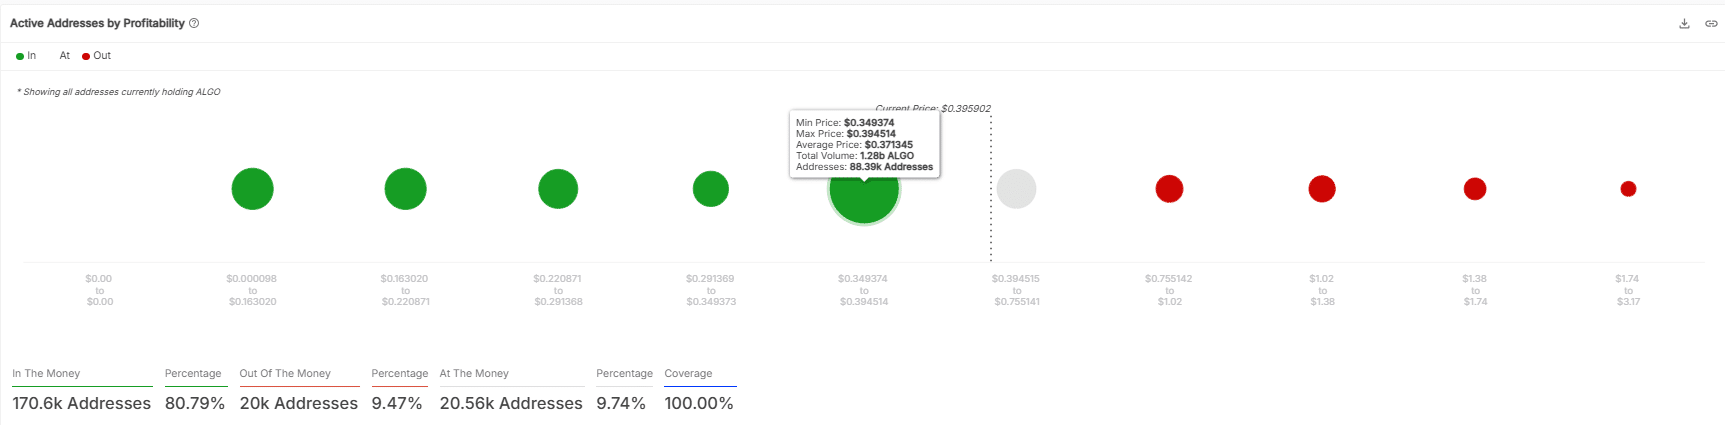Click the '$0.00 to $0.00' axis label
This screenshot has width=1725, height=425.
click(x=99, y=290)
